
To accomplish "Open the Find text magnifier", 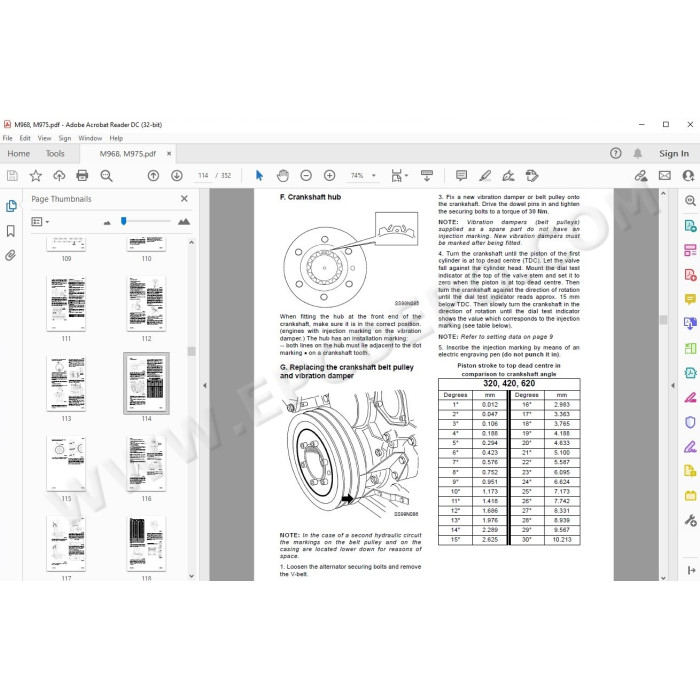I will 106,176.
